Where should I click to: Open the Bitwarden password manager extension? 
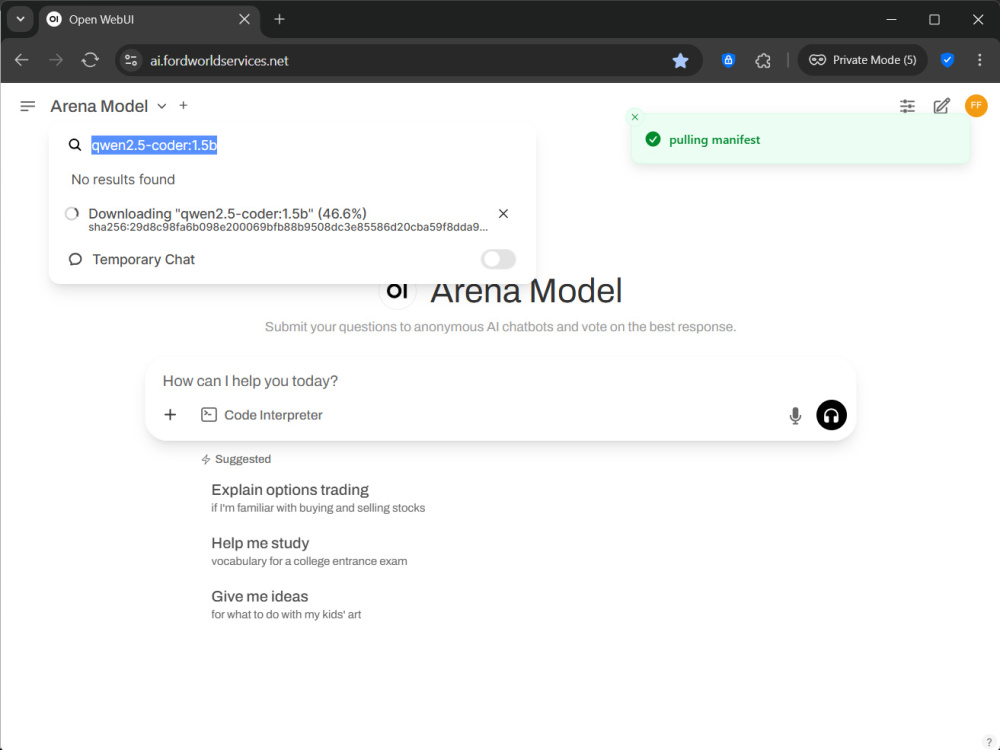click(x=728, y=60)
